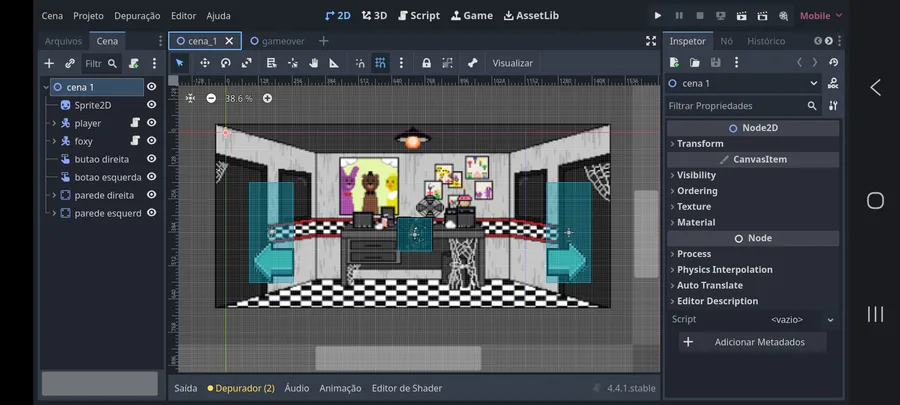Viewport: 900px width, 405px height.
Task: Open the Depuração menu
Action: tap(137, 16)
